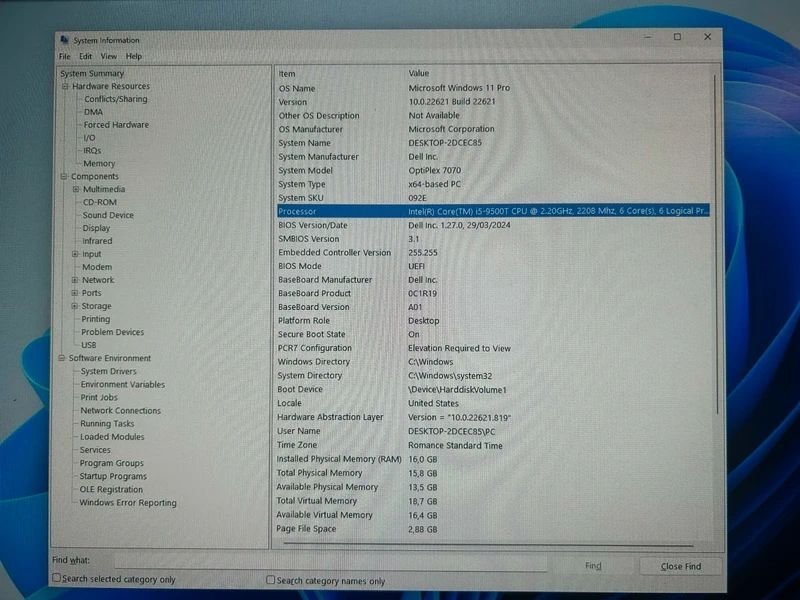Enable 'Search selected category only' checkbox
Image resolution: width=800 pixels, height=600 pixels.
[x=57, y=580]
